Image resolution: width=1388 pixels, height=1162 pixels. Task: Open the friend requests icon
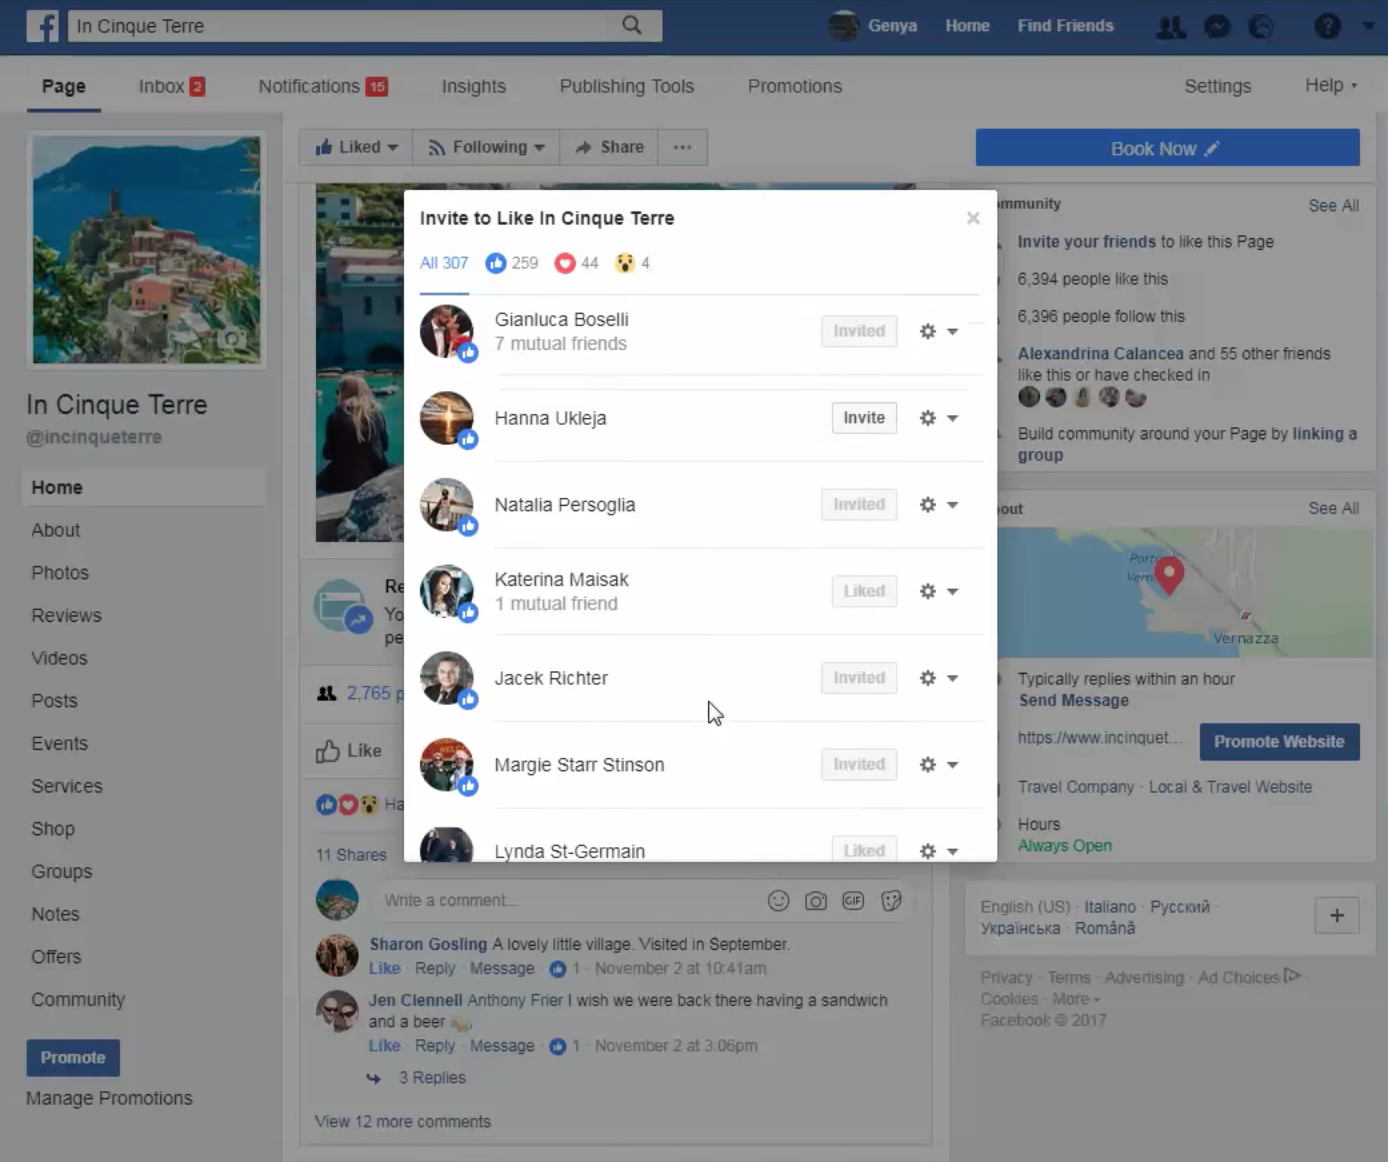(1171, 27)
